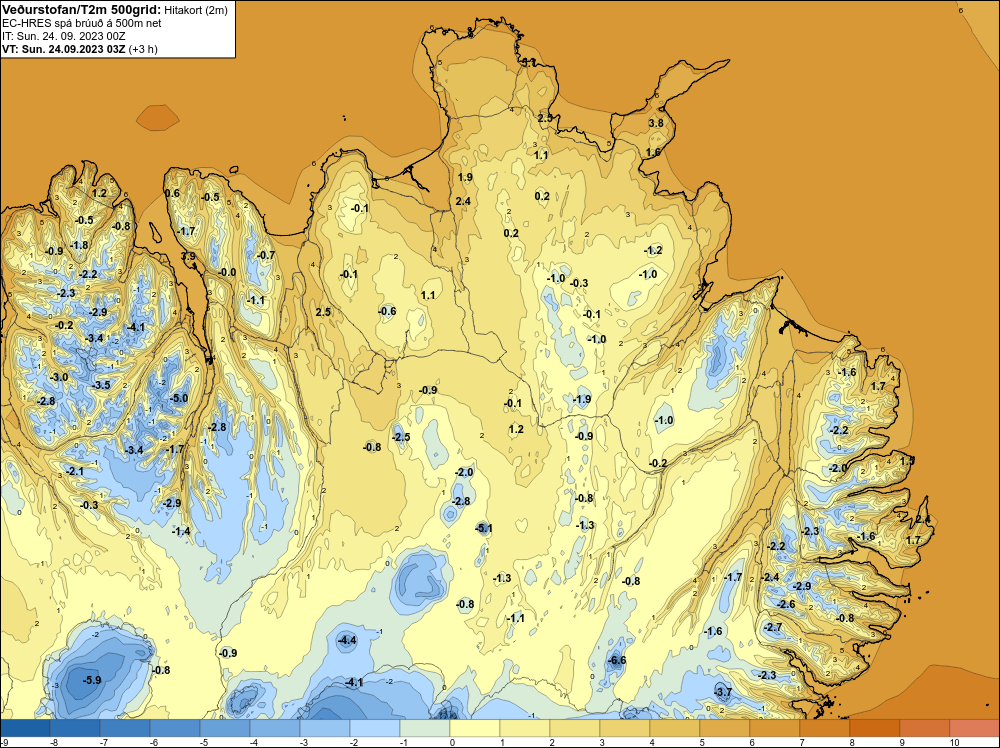Click the temperature value "-2.7"

[x=773, y=627]
